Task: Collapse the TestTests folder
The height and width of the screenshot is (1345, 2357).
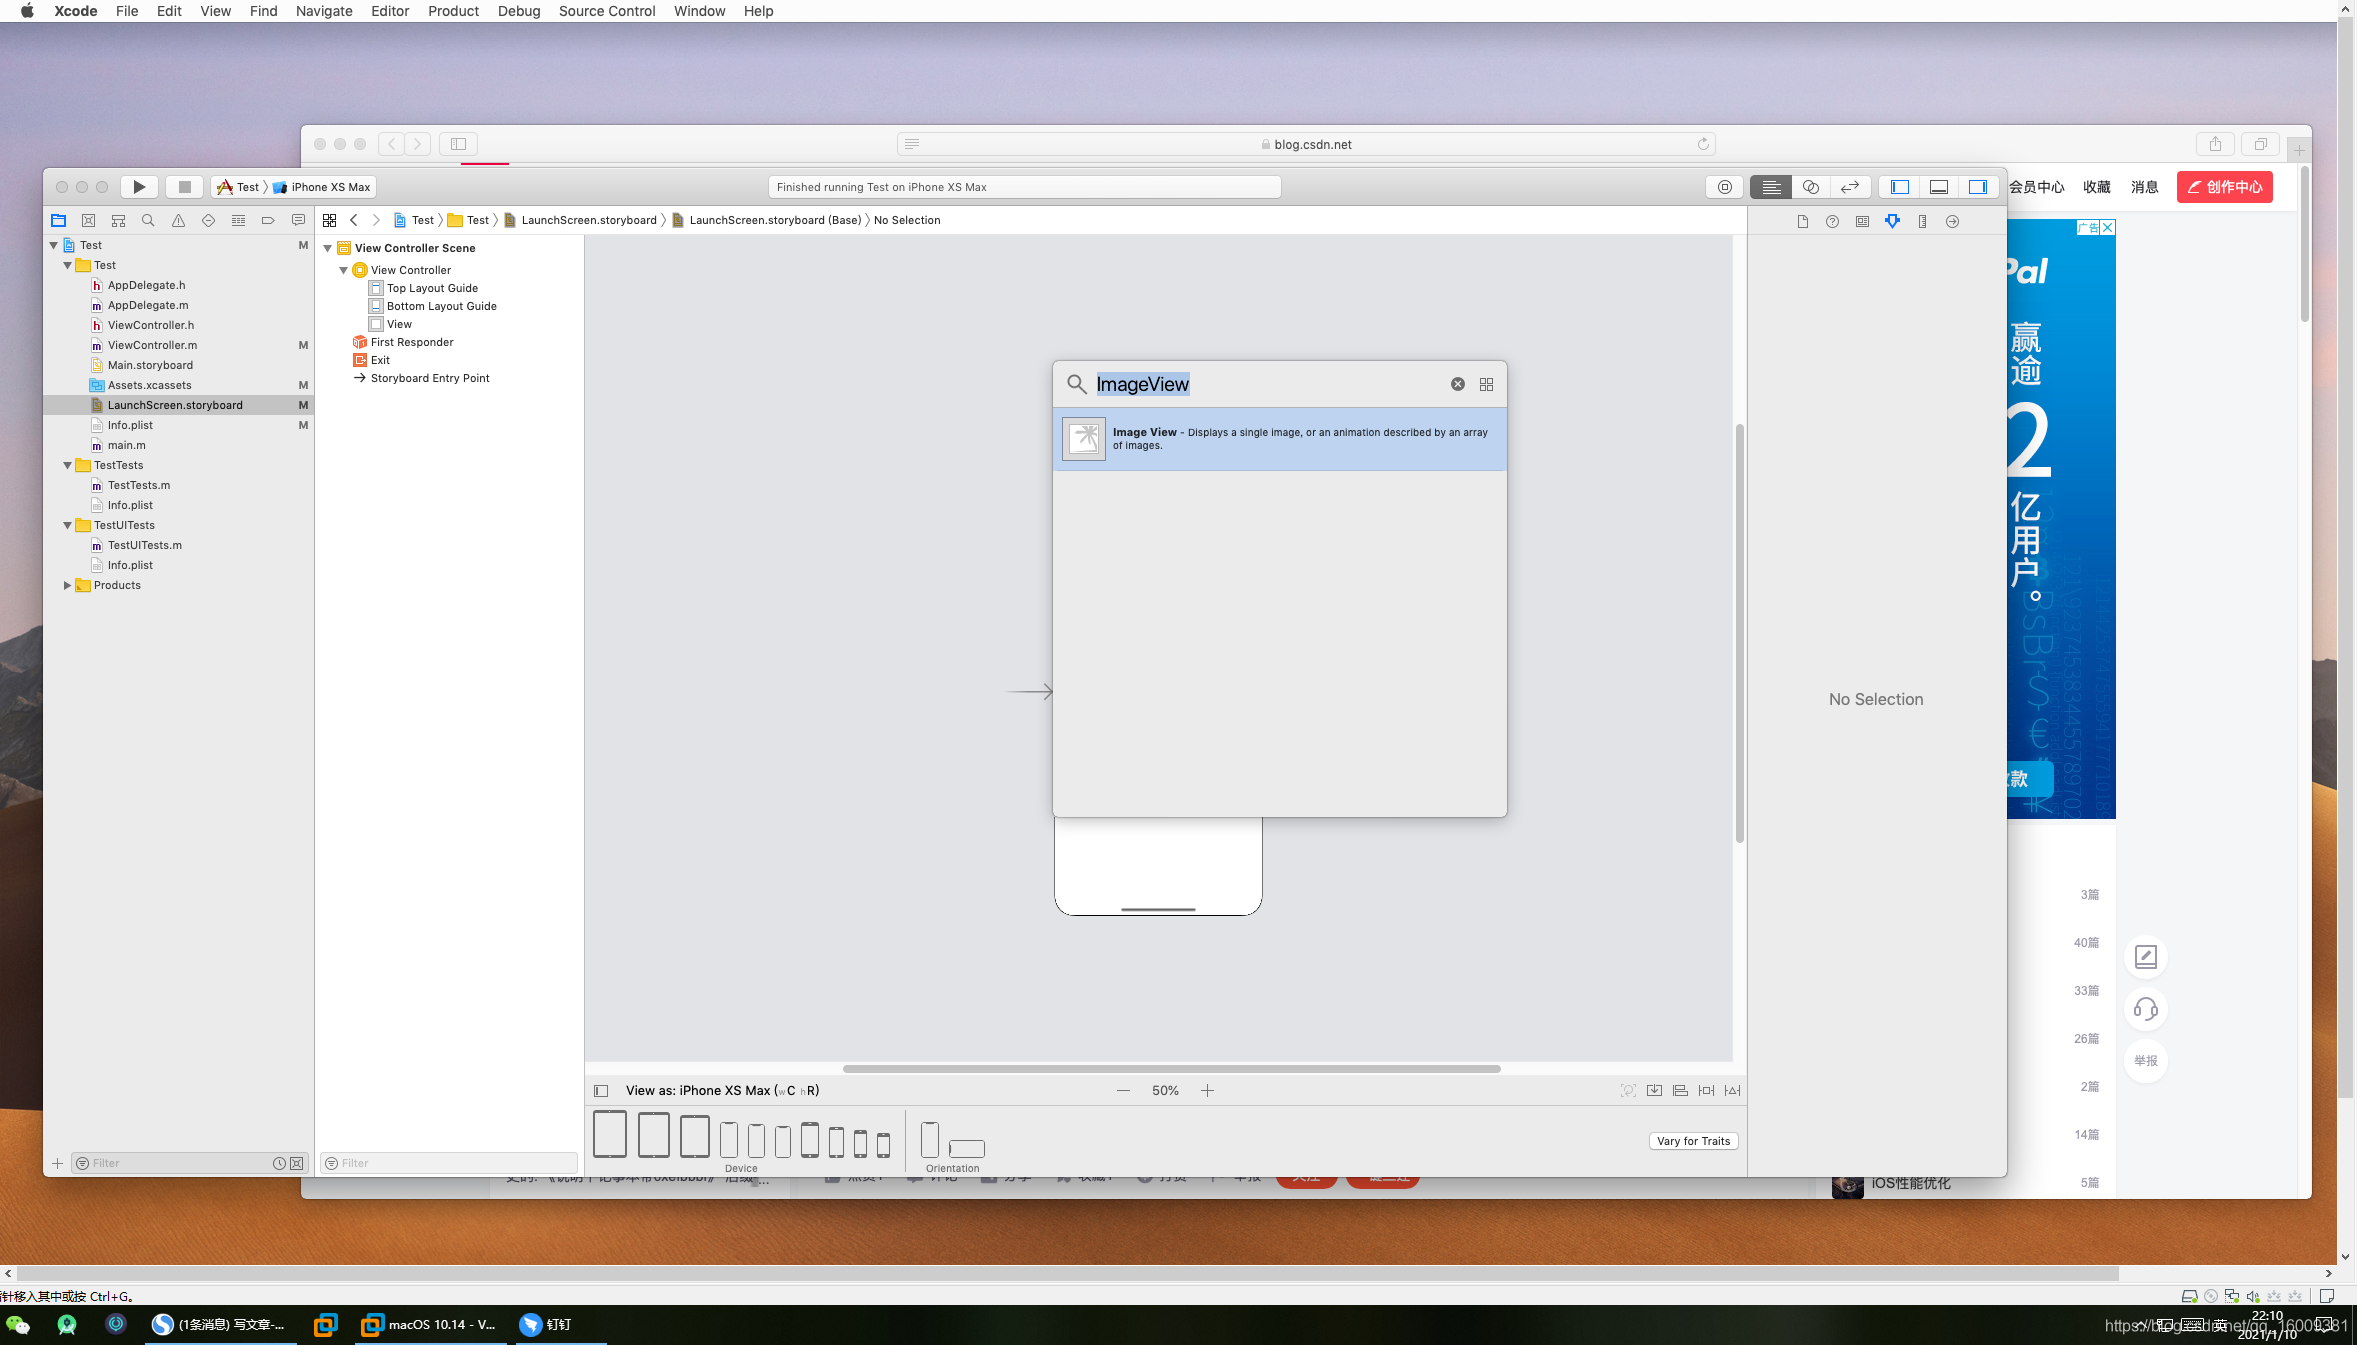Action: [x=67, y=465]
